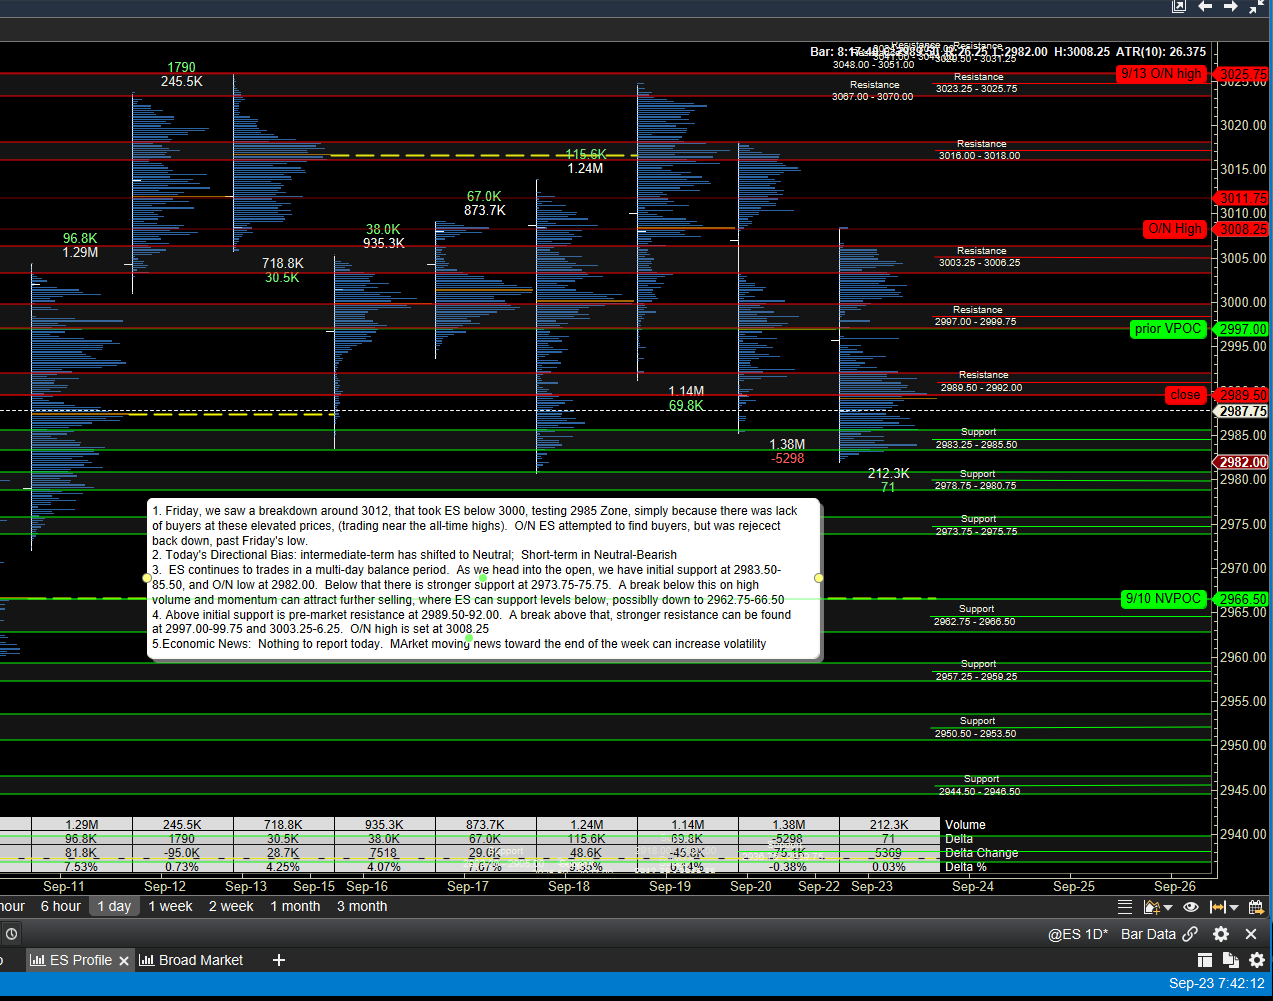Open chart settings gear beside link icon
The image size is (1273, 1001).
tap(1221, 934)
